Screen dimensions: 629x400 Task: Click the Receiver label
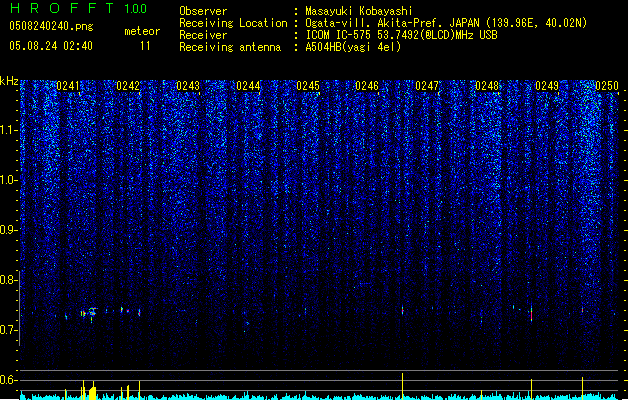coord(203,35)
